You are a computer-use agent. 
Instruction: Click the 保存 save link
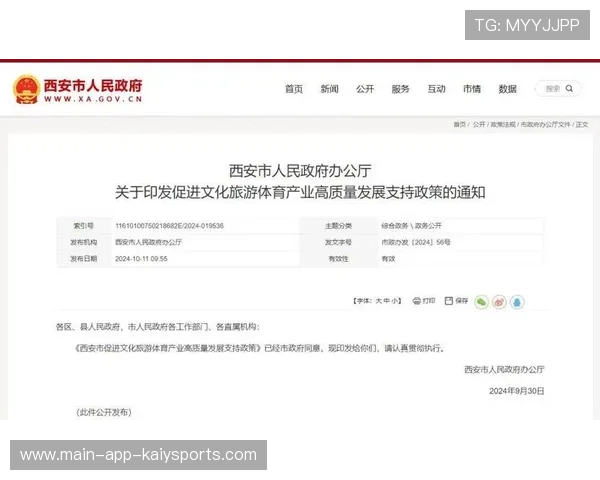point(461,301)
